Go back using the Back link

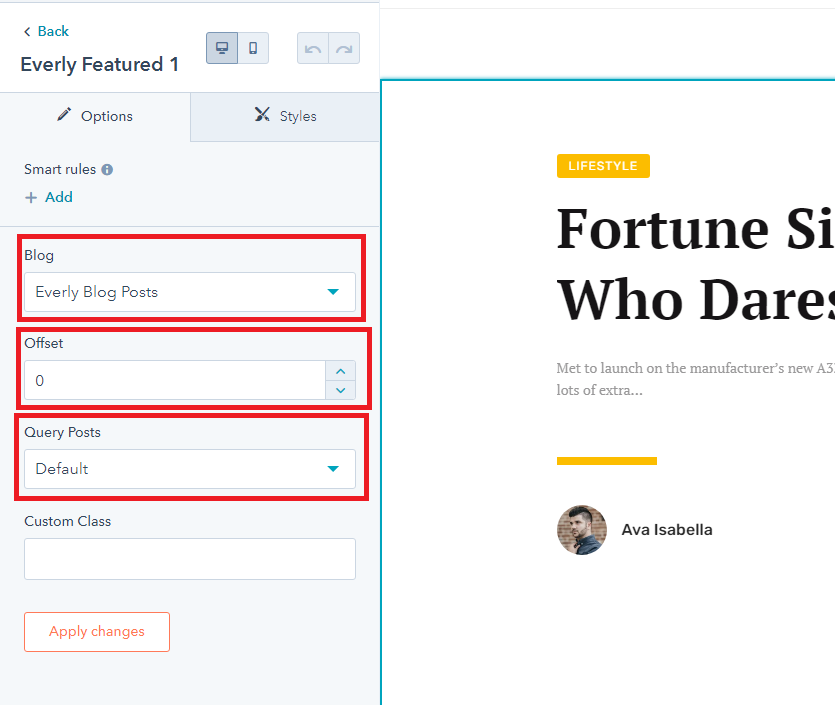tap(46, 31)
